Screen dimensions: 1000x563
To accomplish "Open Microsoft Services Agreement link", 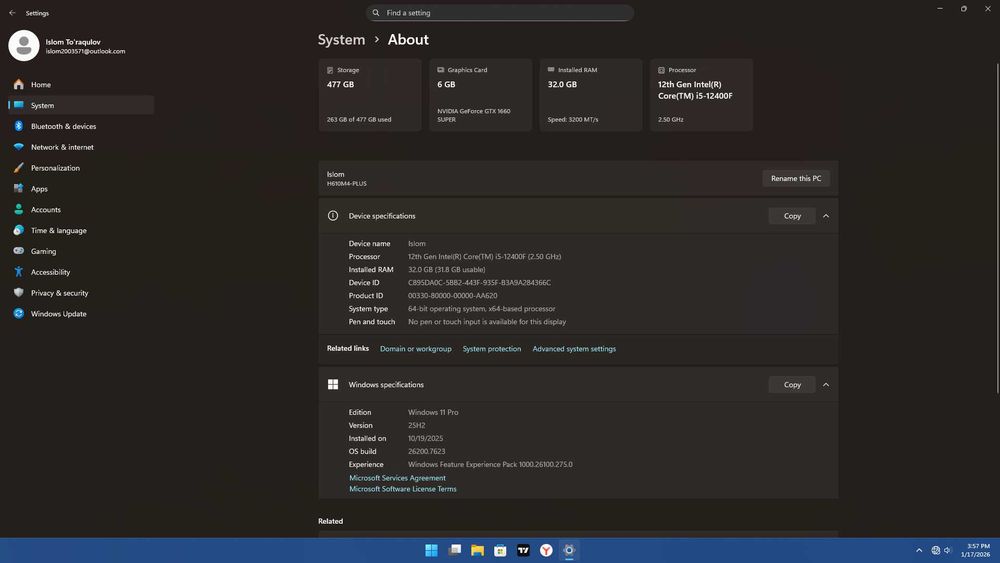I will tap(397, 478).
